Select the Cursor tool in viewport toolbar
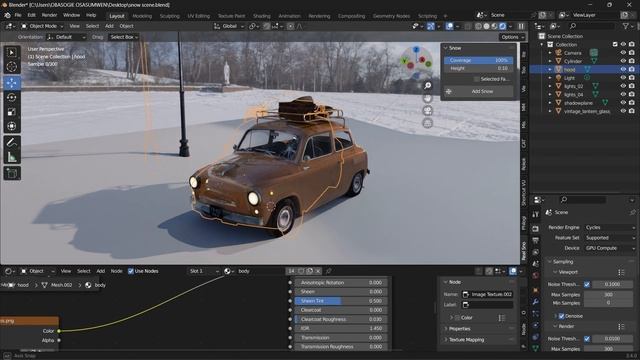This screenshot has width=640, height=360. (12, 67)
